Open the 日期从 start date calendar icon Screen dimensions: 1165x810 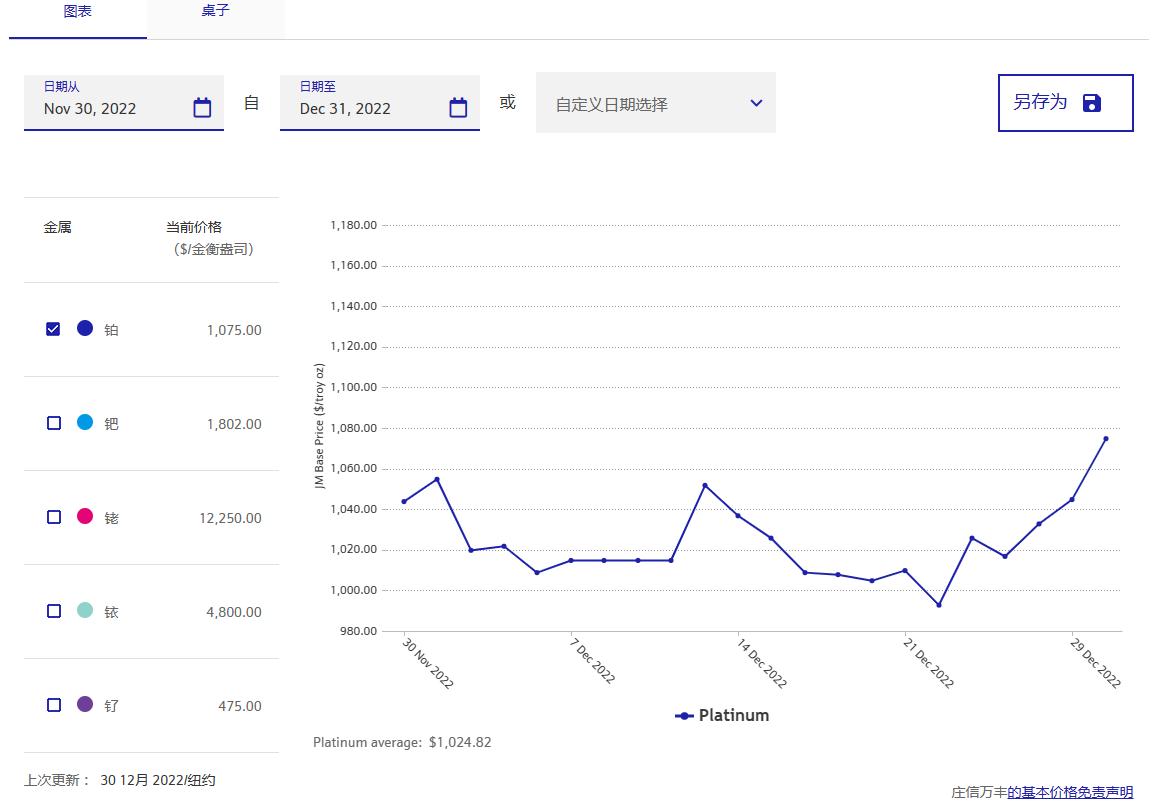[x=202, y=108]
